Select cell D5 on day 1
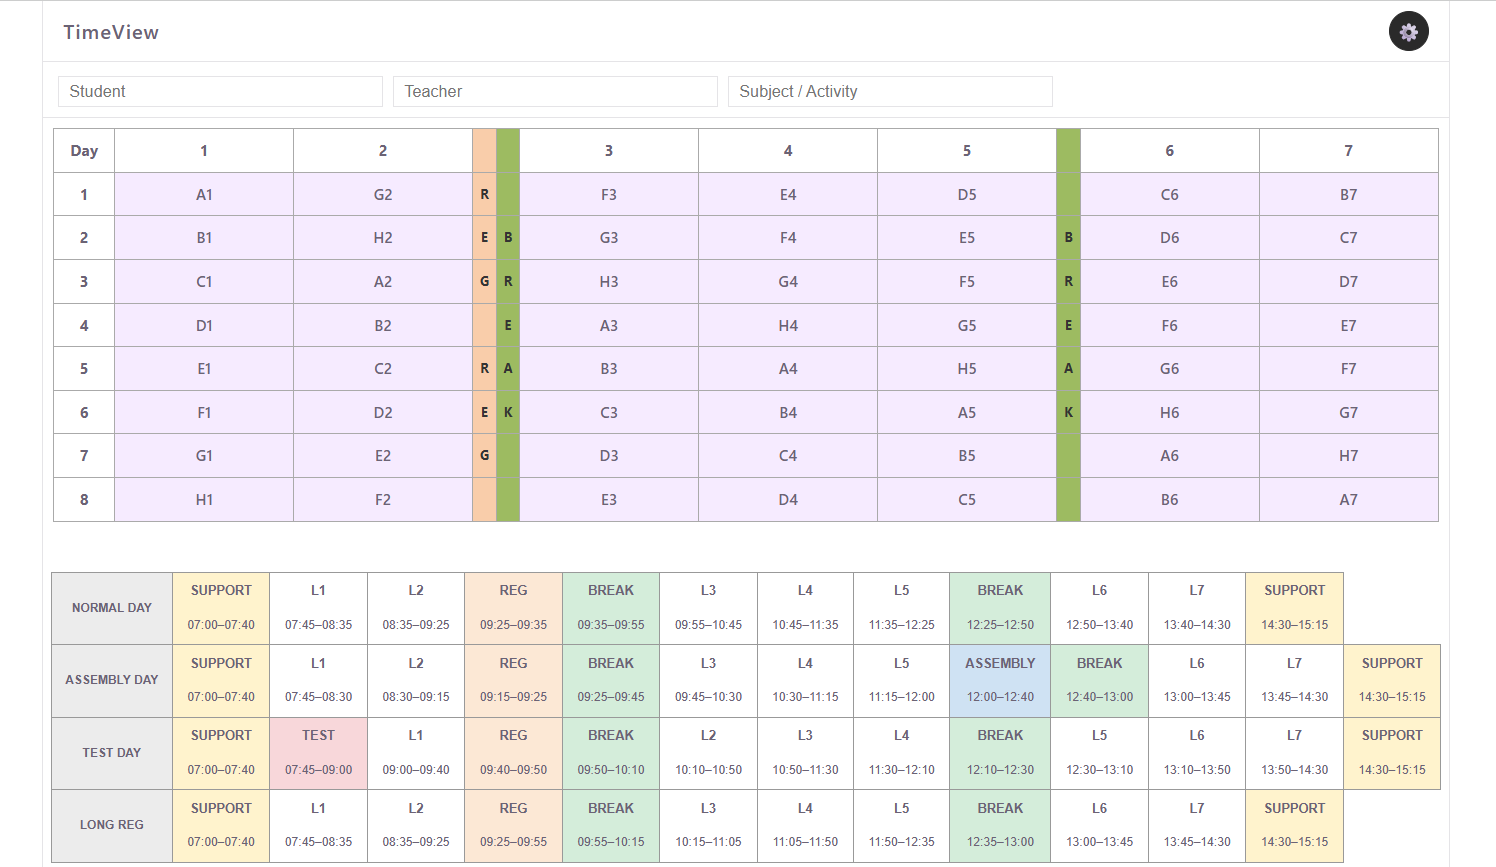The height and width of the screenshot is (867, 1496). [x=967, y=194]
